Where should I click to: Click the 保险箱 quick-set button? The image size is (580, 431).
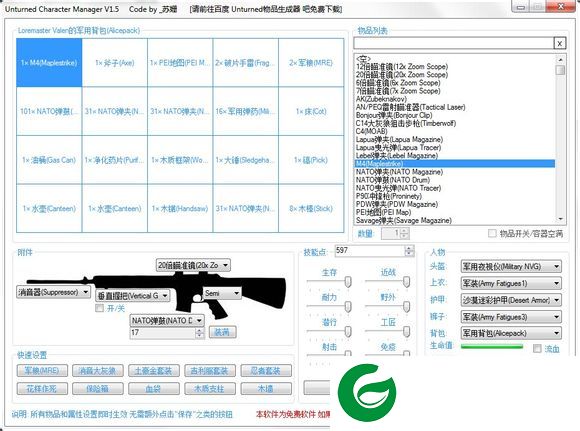click(98, 388)
